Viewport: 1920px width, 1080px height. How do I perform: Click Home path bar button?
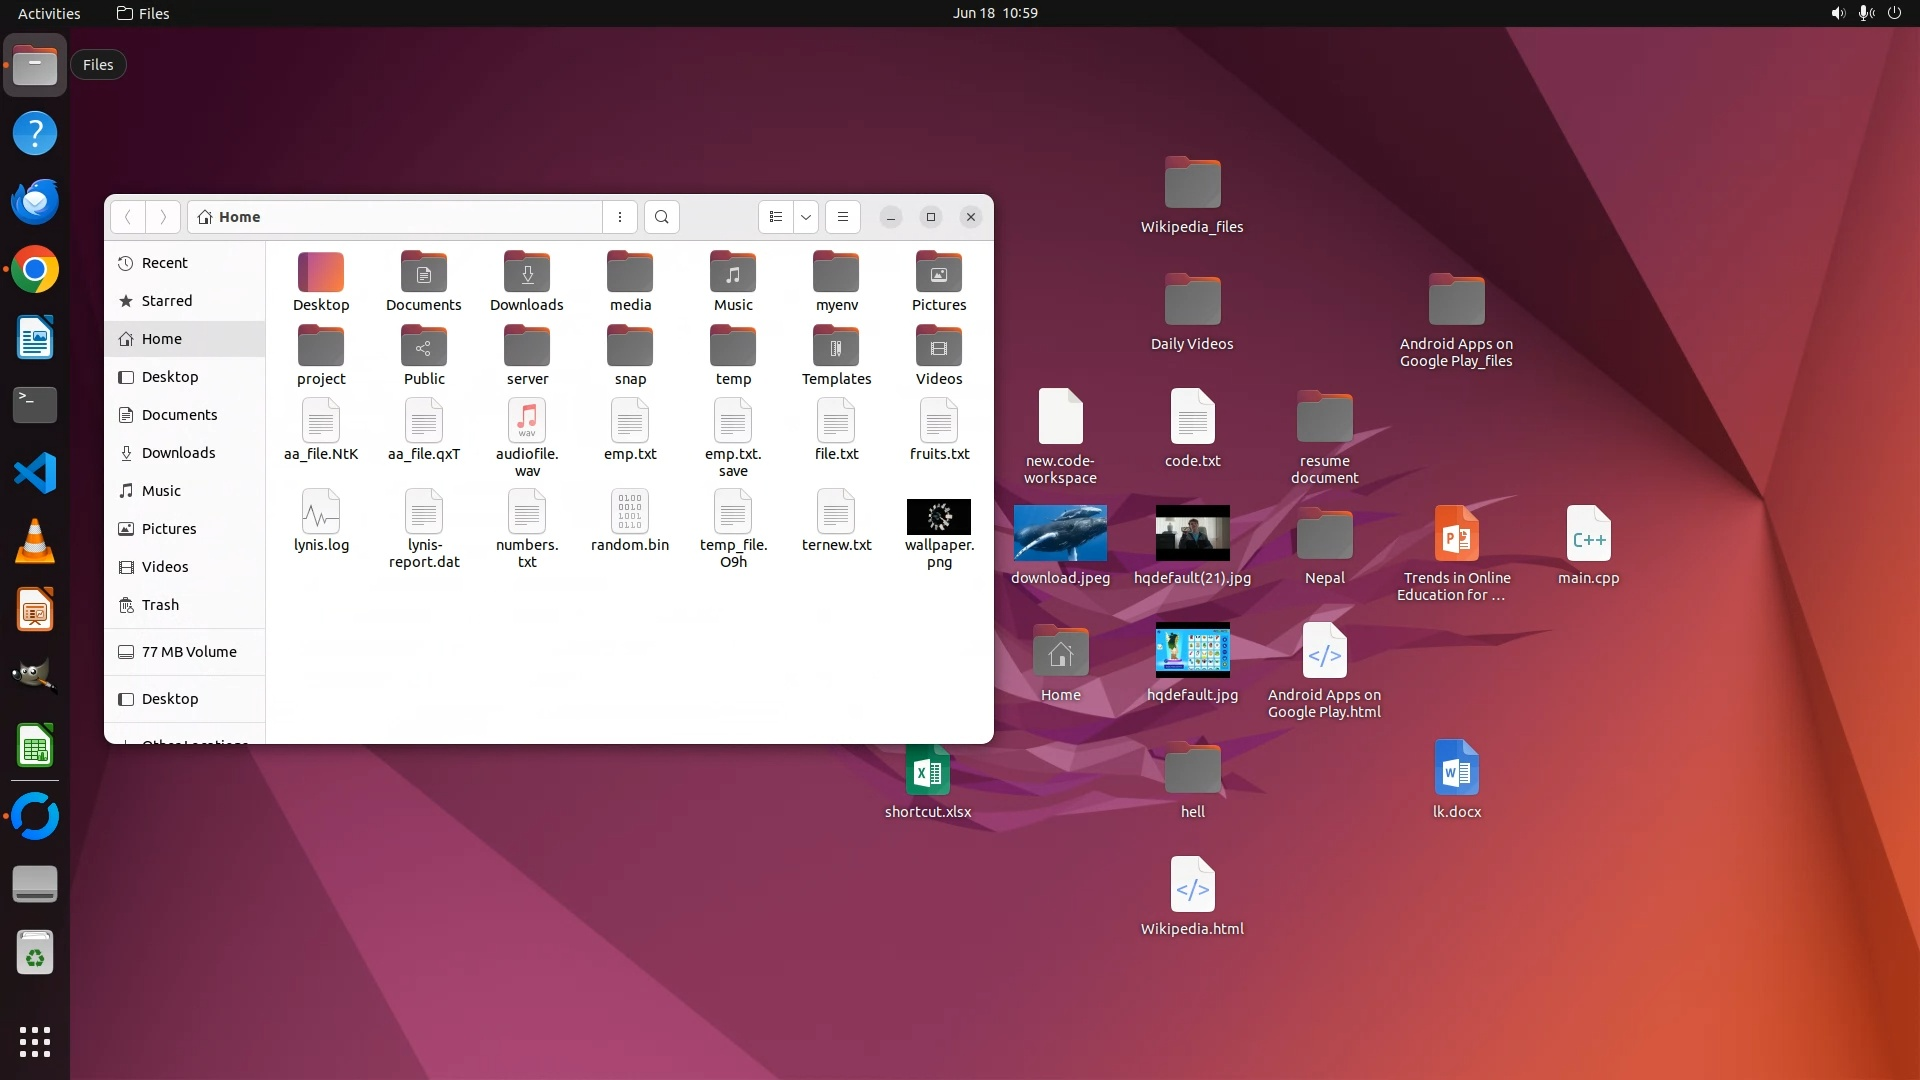[230, 217]
